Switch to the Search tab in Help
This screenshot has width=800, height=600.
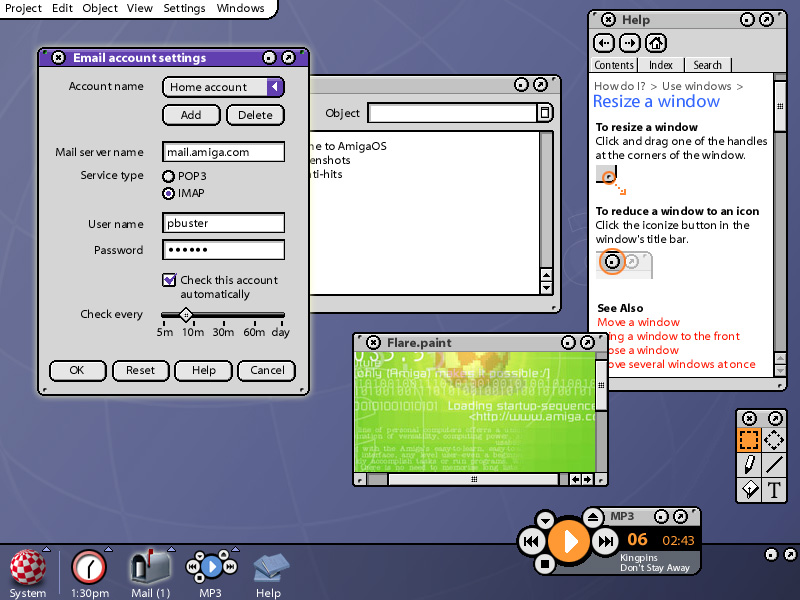coord(708,65)
